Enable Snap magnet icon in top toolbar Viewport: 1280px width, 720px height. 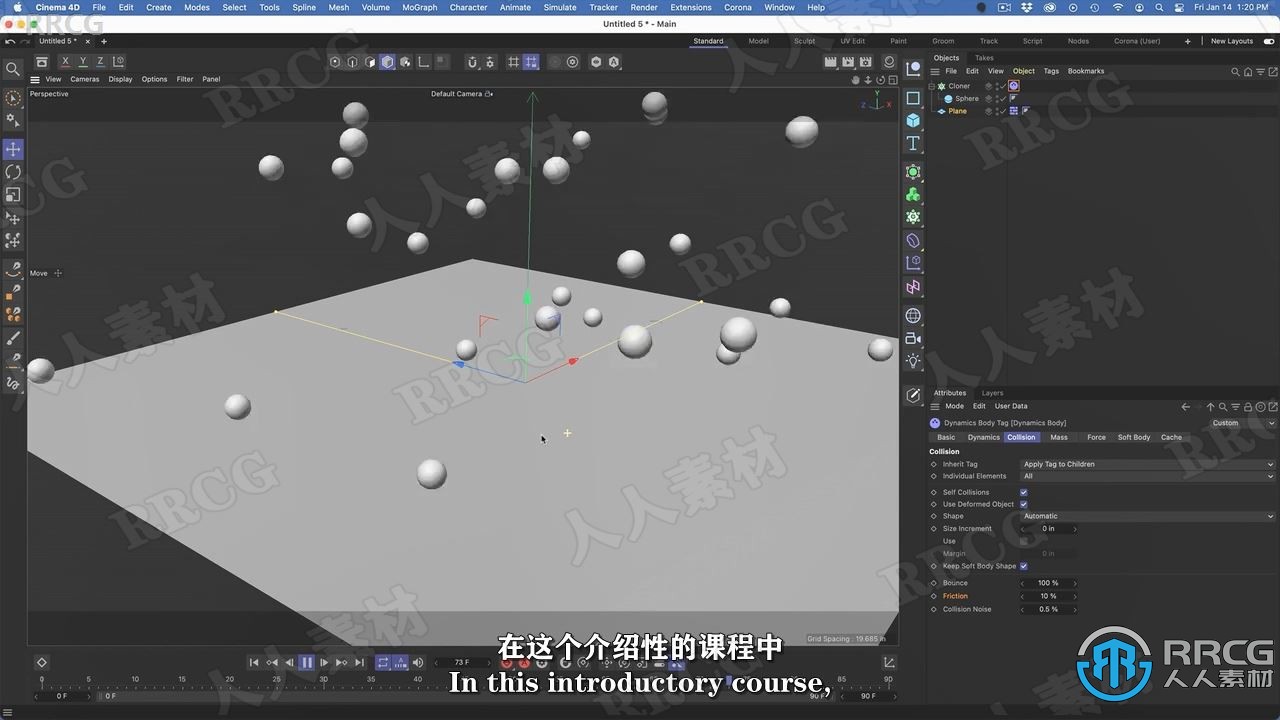472,62
